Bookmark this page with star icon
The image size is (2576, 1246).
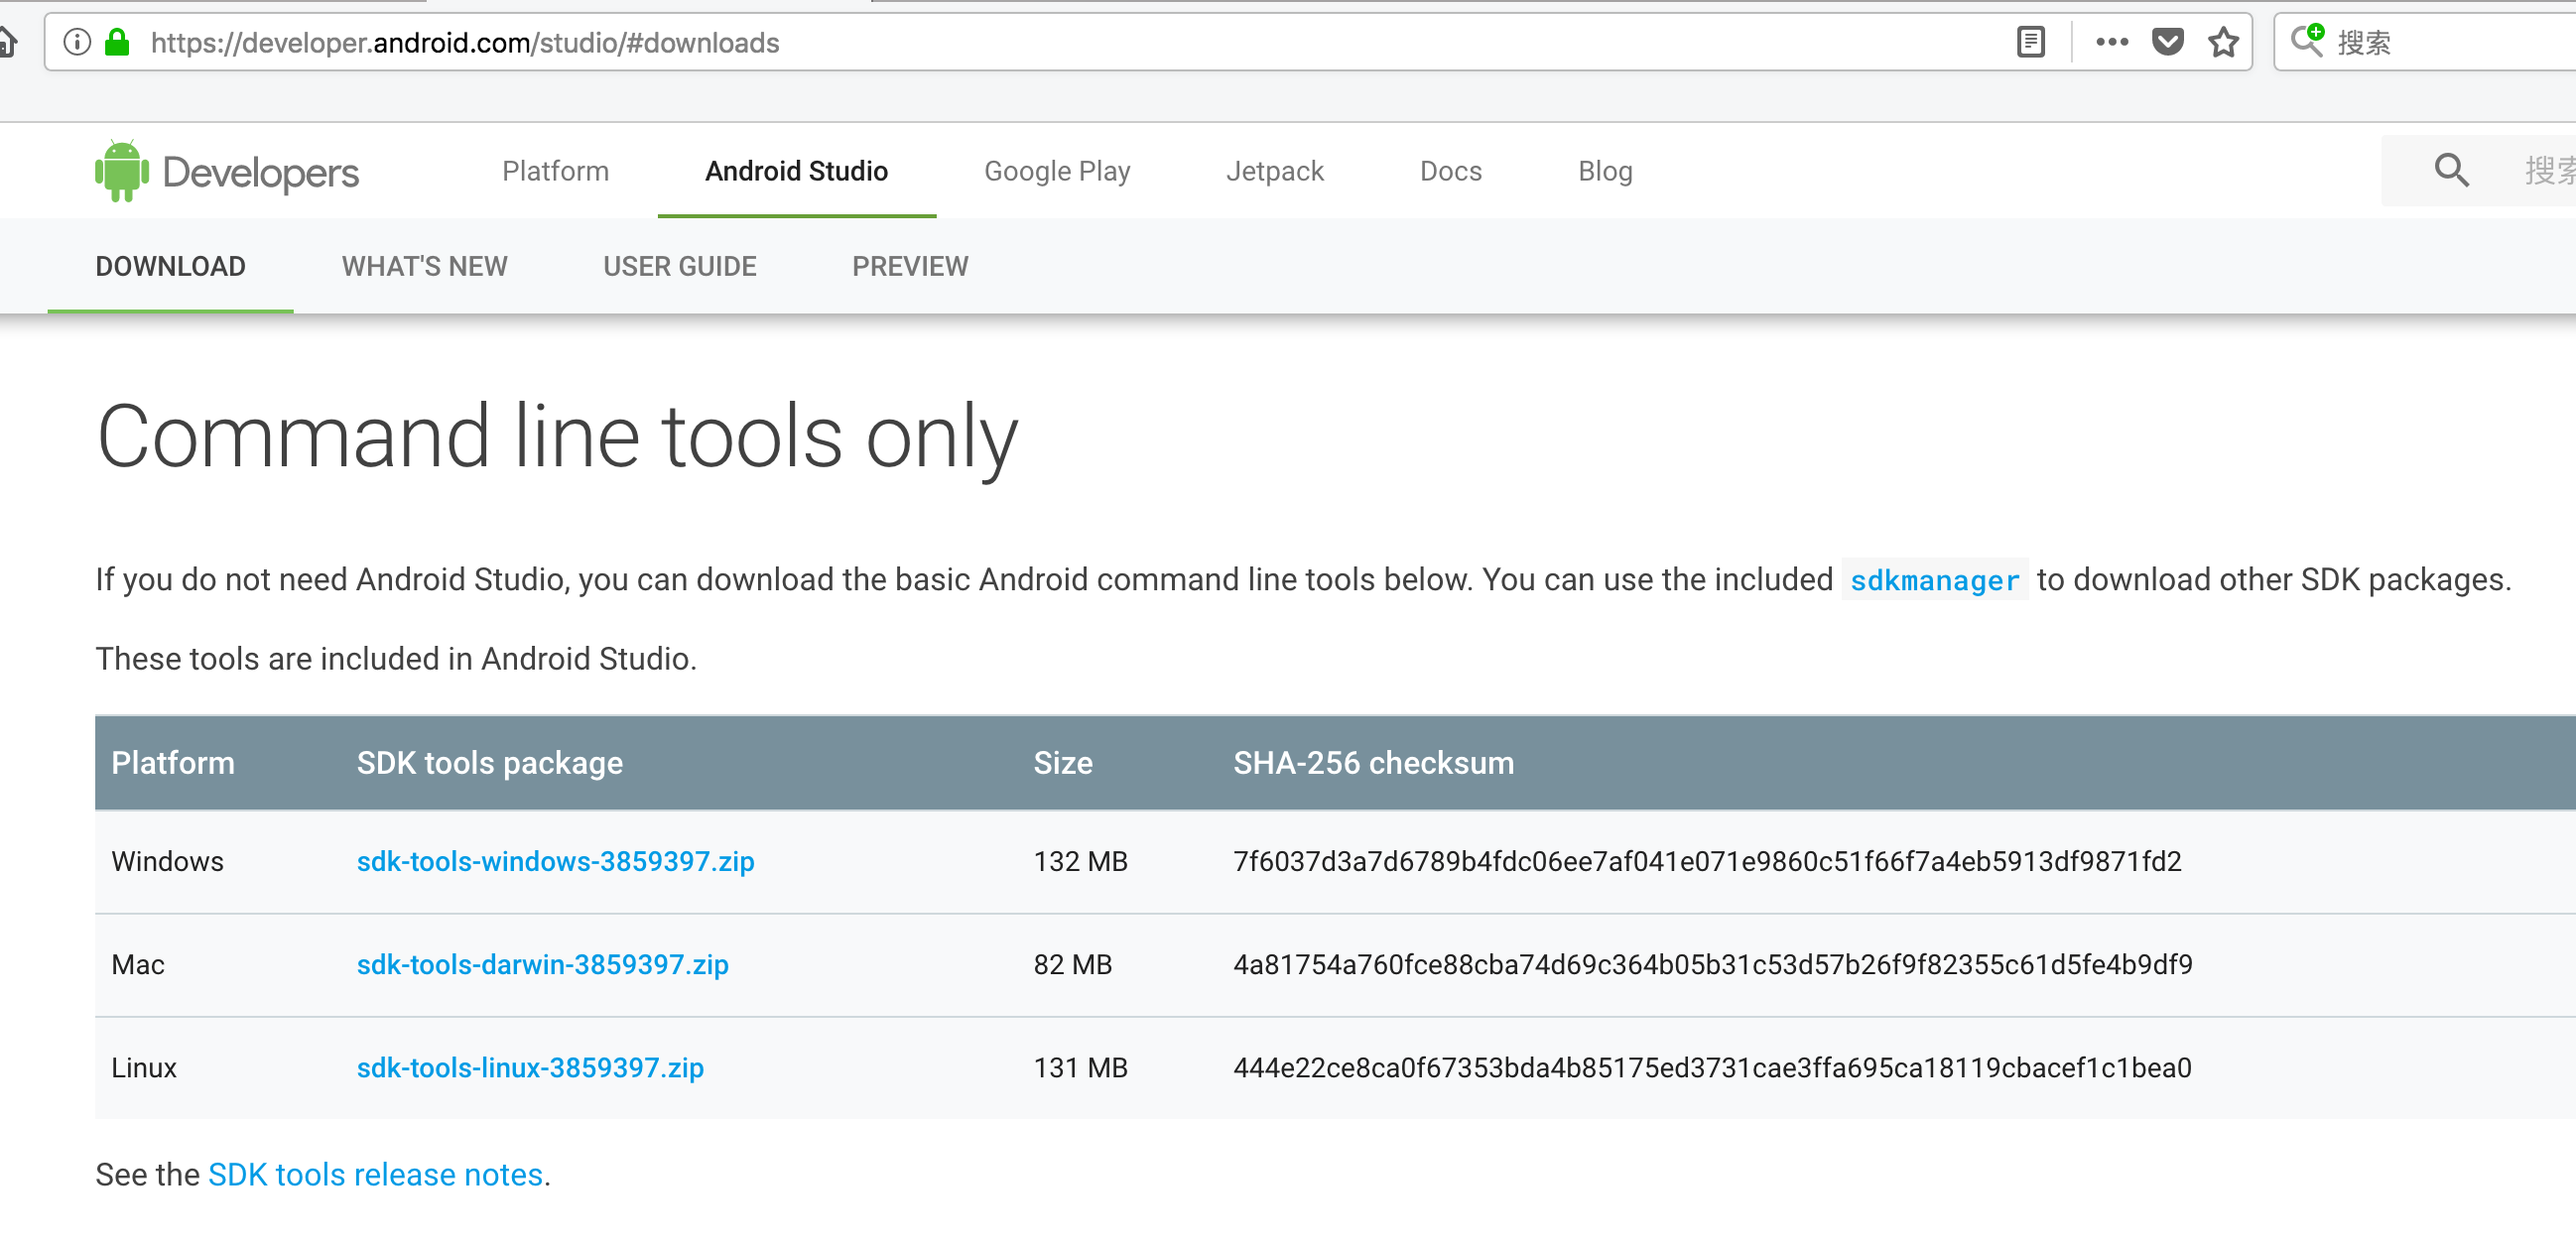2223,42
